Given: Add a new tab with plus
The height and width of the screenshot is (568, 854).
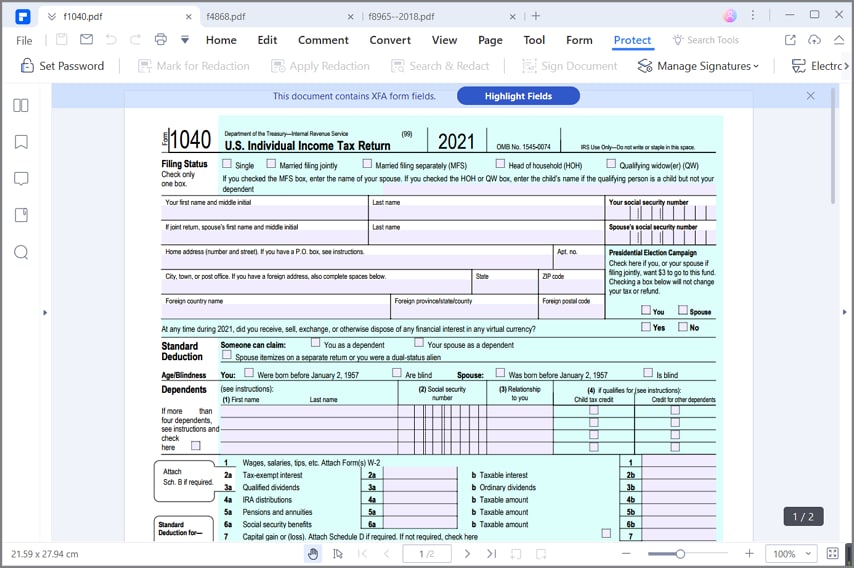Looking at the screenshot, I should [x=536, y=16].
